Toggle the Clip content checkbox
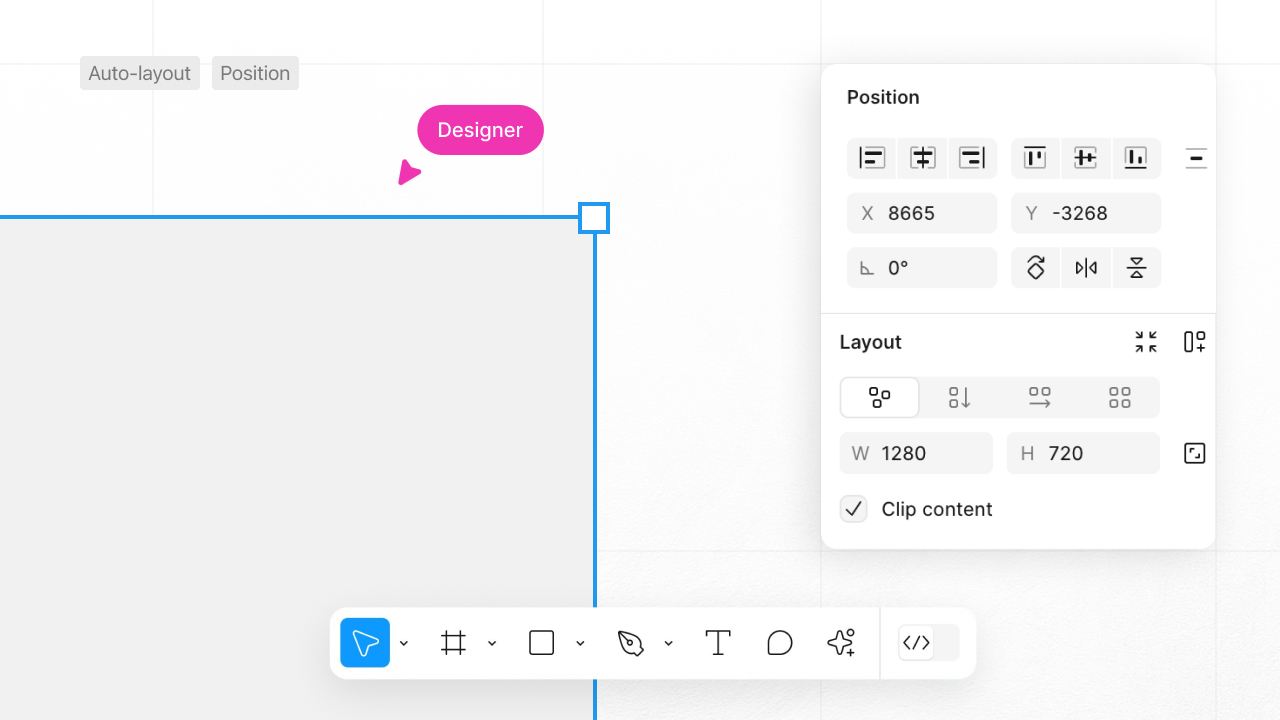Screen dimensions: 1280x720 (853, 509)
